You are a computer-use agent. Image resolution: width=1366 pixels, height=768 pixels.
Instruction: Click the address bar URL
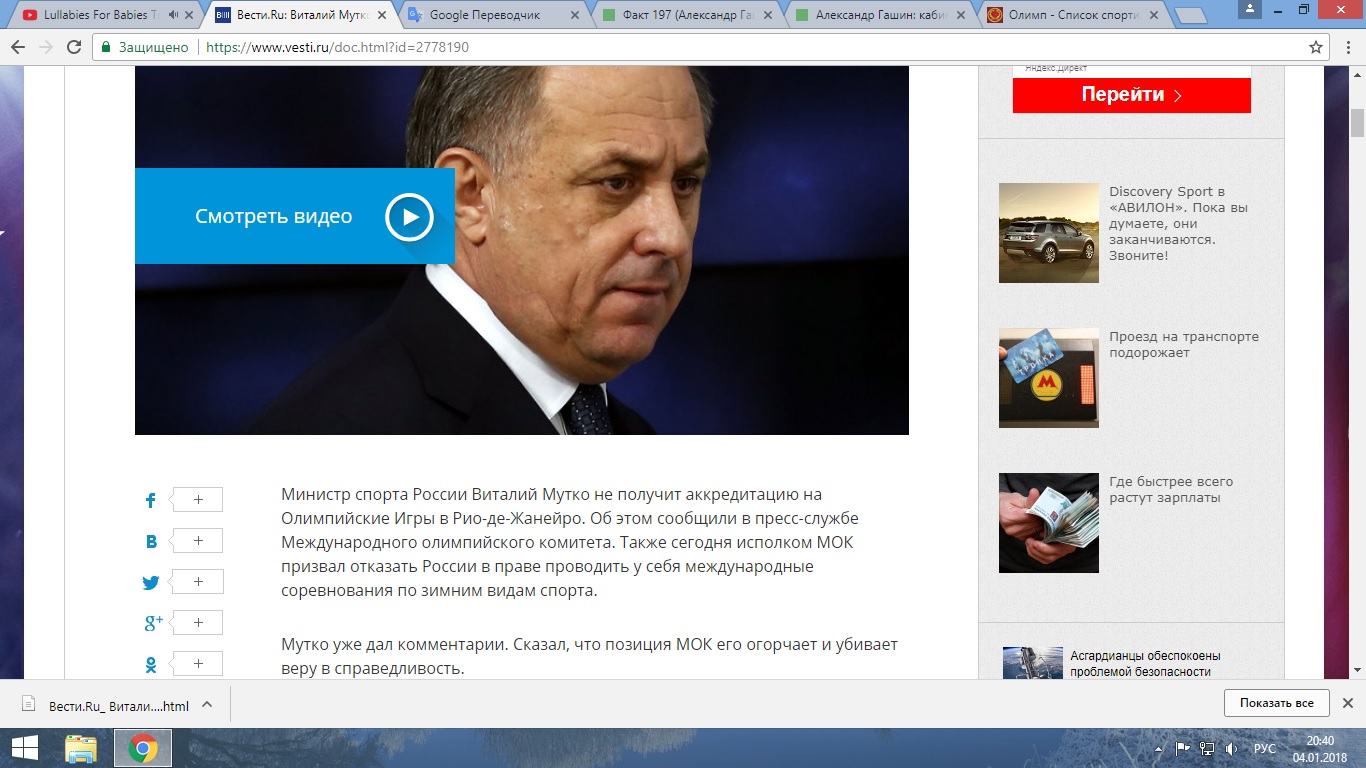coord(337,47)
